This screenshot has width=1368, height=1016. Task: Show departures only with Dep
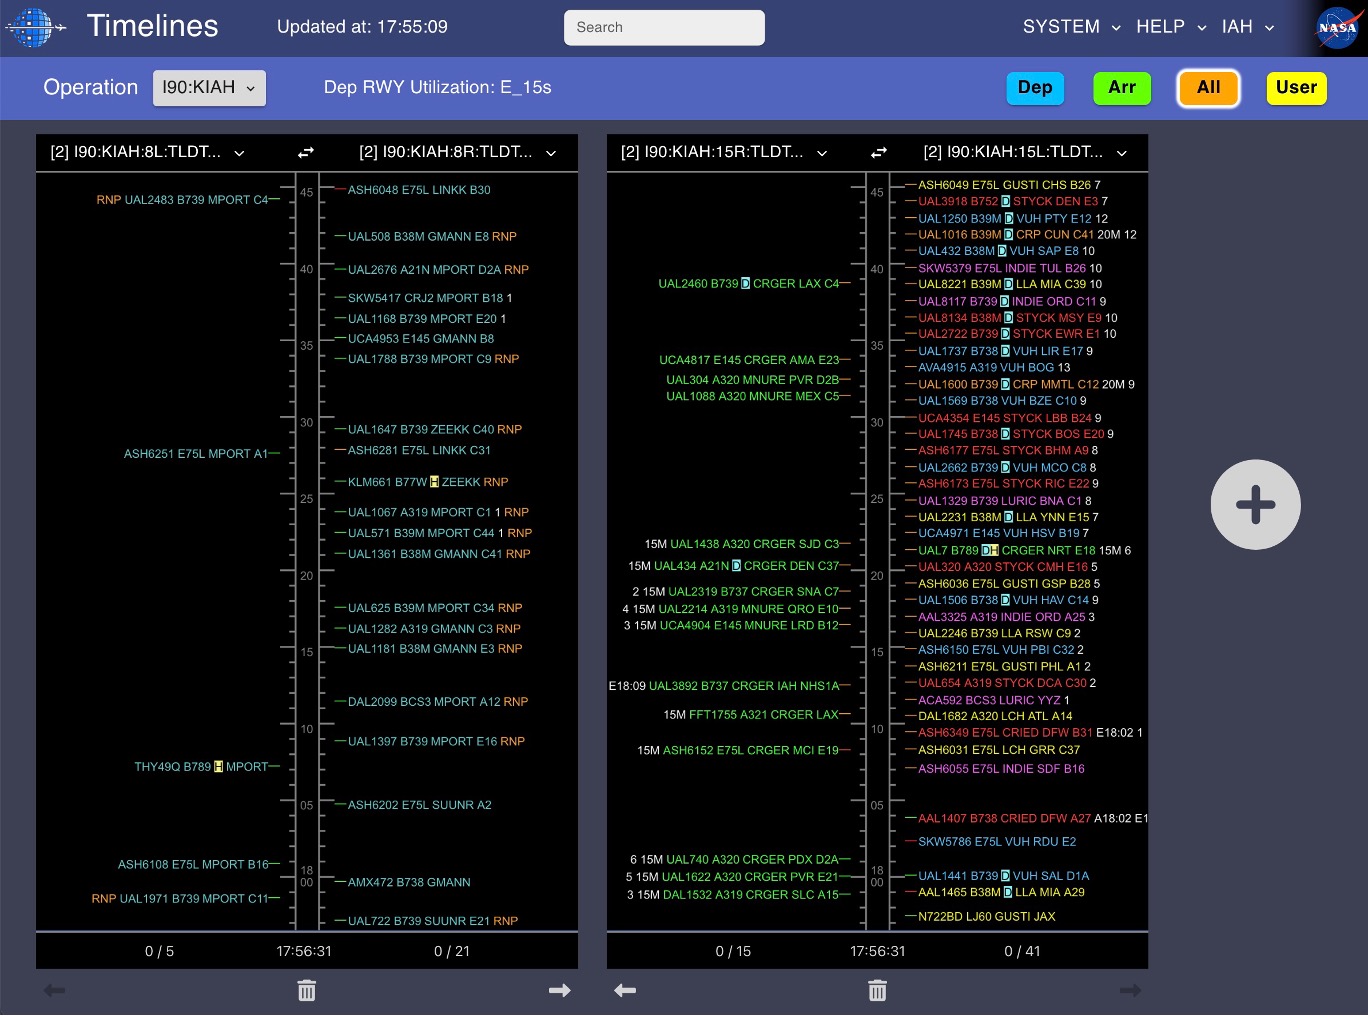point(1035,88)
